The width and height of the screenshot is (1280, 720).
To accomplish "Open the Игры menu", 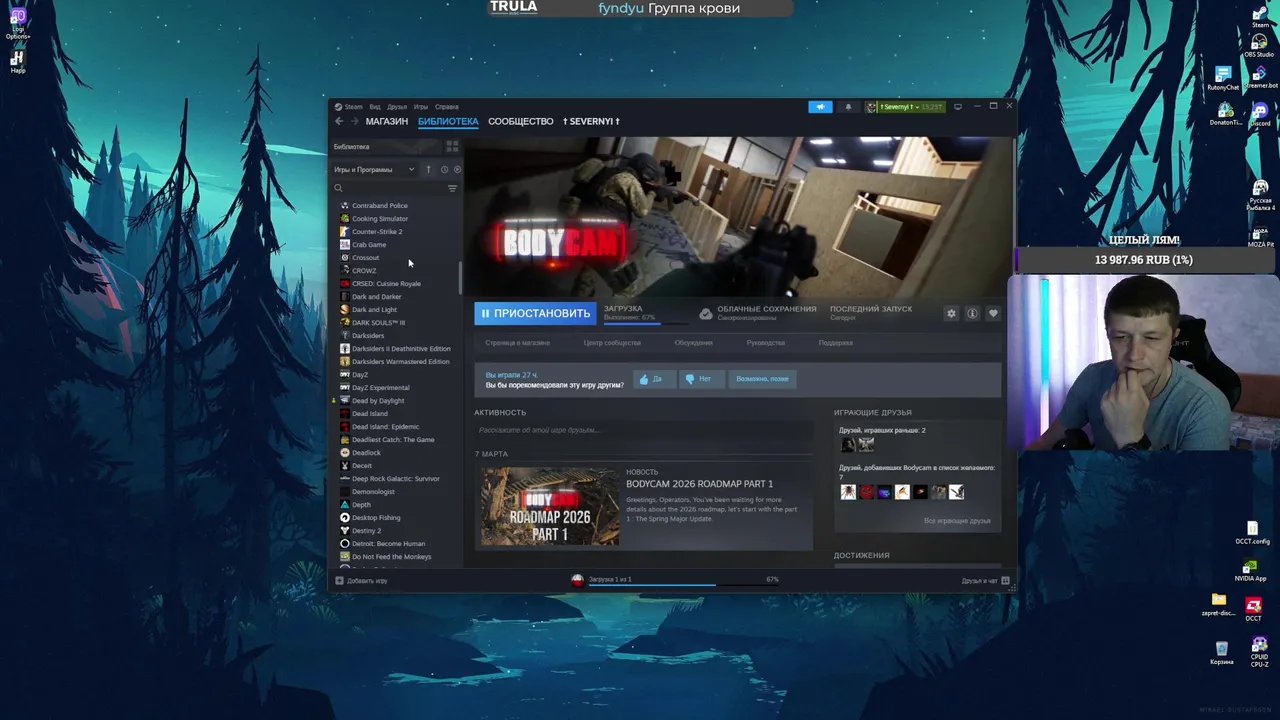I will [421, 107].
